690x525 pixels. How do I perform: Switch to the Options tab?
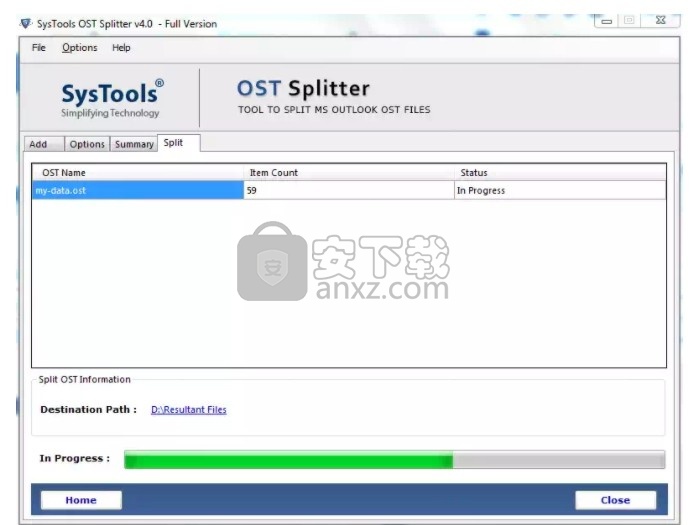click(x=87, y=144)
